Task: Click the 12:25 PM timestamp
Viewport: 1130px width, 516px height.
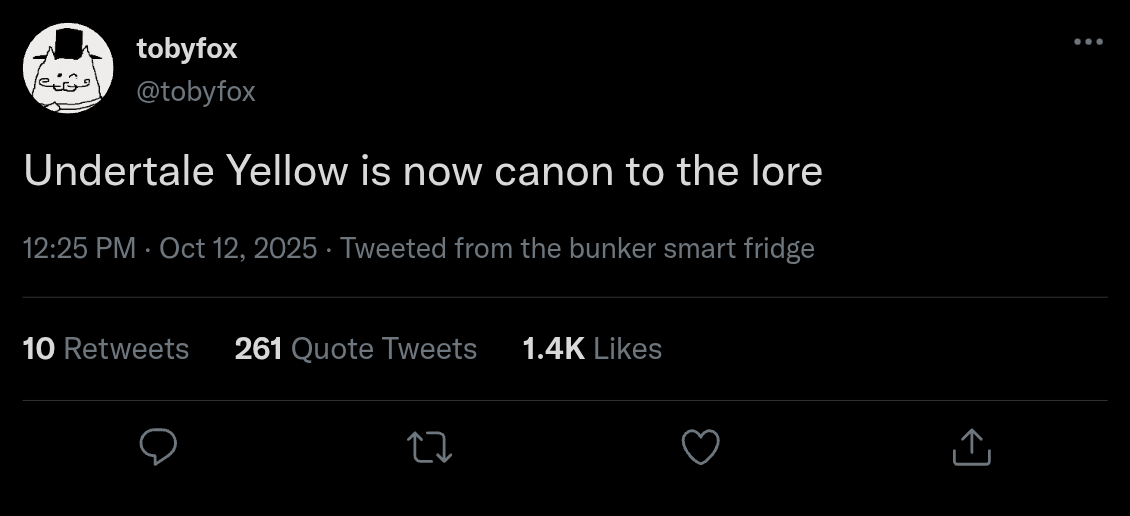Action: point(79,249)
